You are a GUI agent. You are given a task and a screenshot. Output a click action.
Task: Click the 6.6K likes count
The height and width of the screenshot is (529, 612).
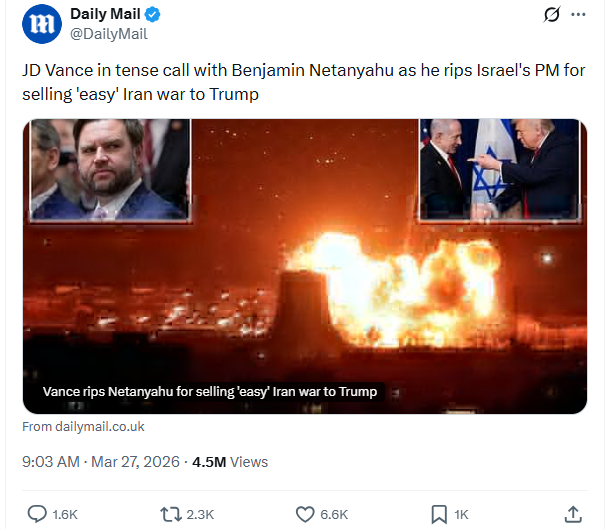[334, 514]
